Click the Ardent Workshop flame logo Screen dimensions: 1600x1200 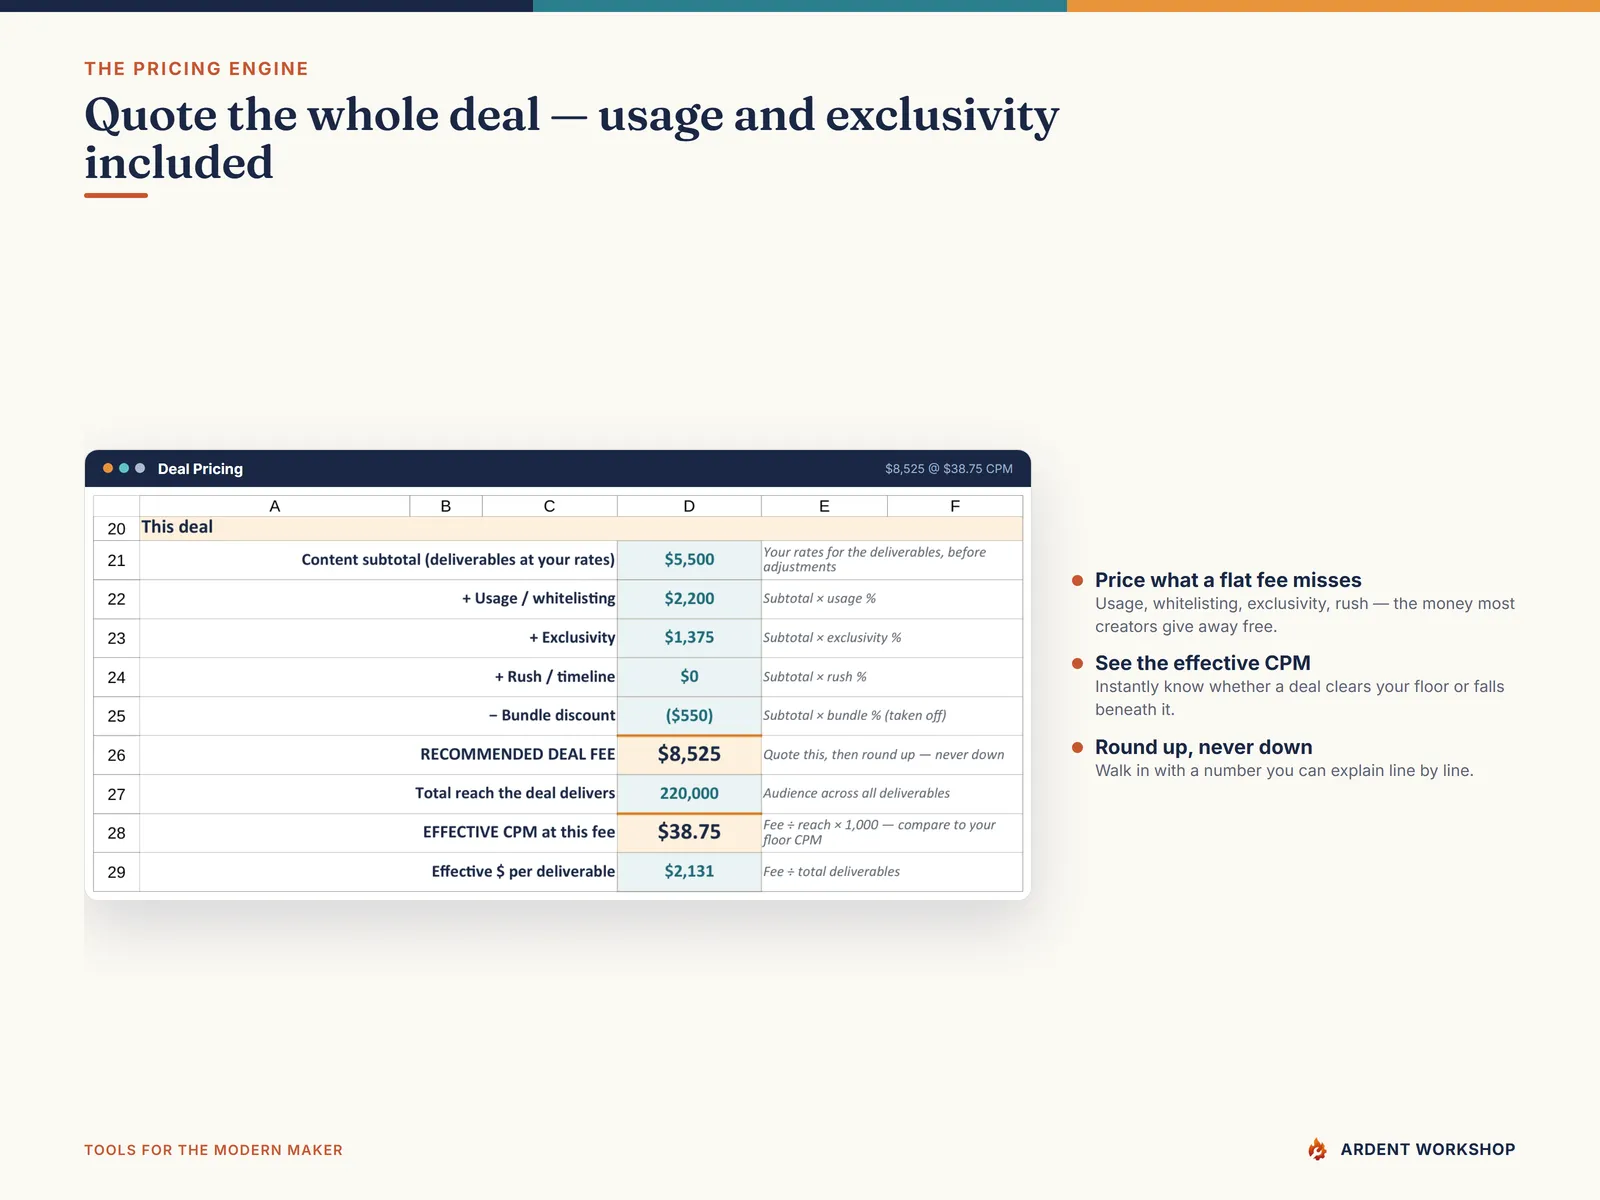1317,1149
